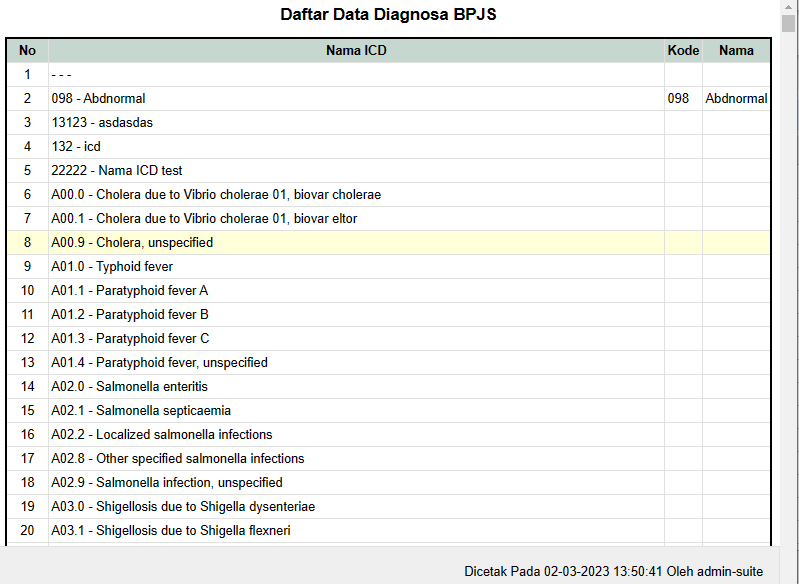Select row 098 - Abdnormal
This screenshot has height=584, width=799.
click(x=388, y=98)
